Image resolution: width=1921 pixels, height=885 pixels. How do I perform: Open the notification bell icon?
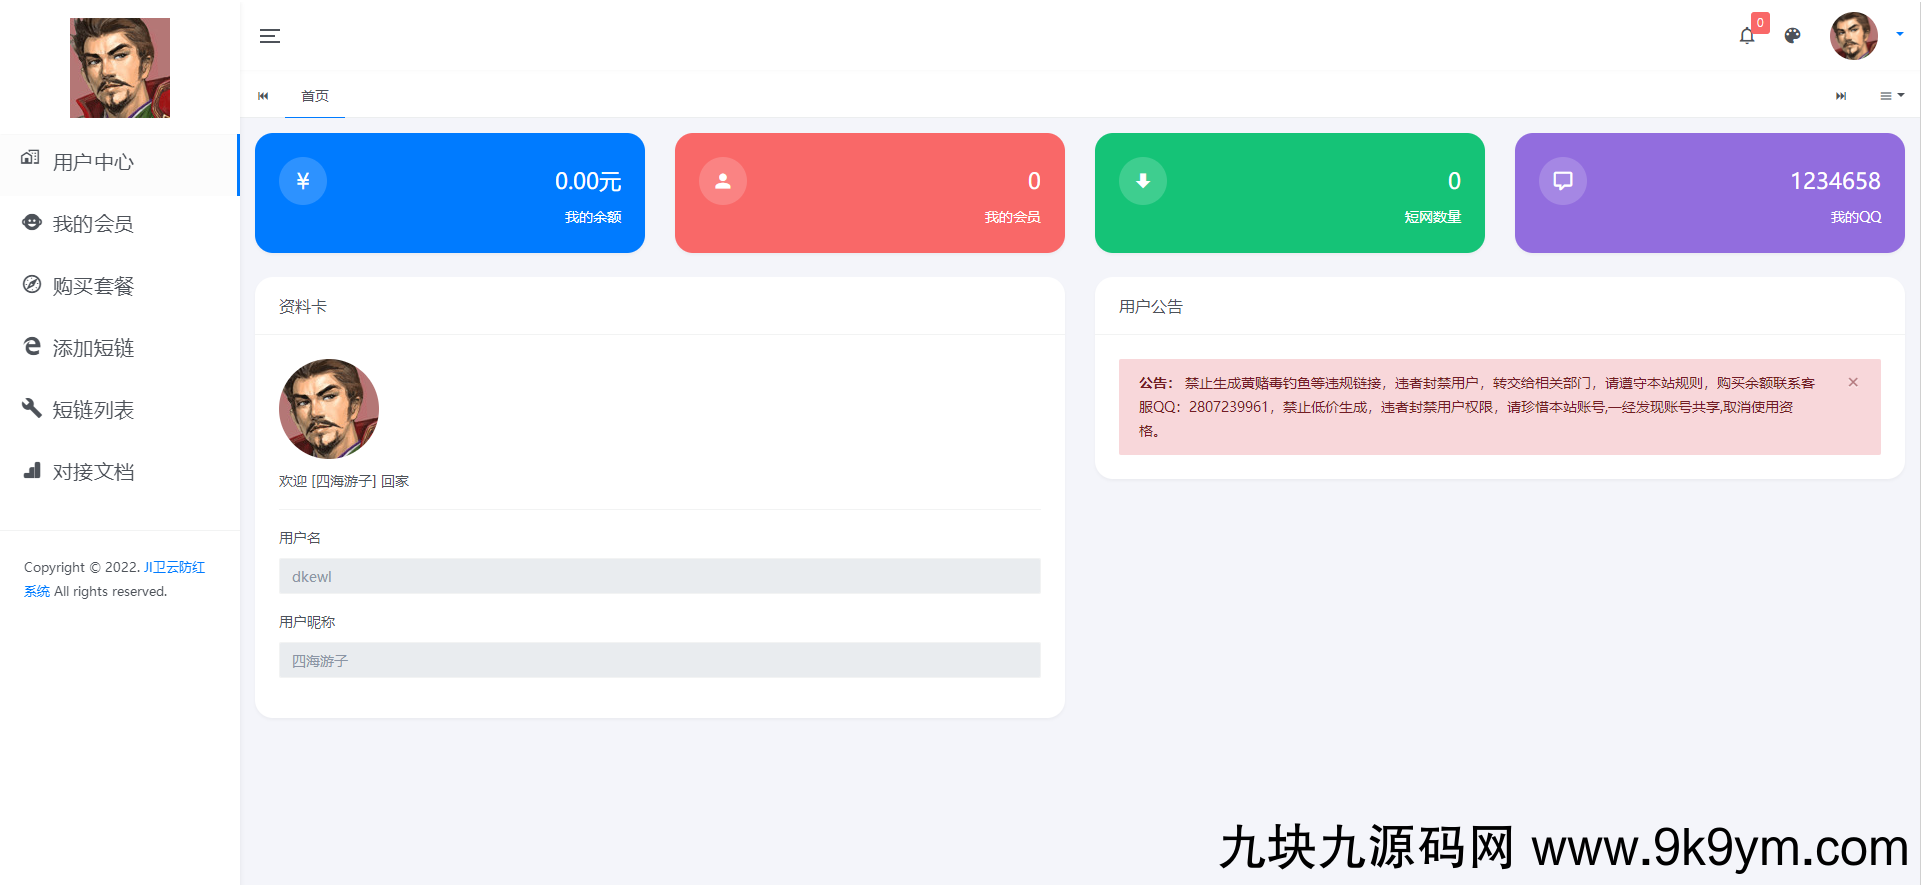[1747, 36]
